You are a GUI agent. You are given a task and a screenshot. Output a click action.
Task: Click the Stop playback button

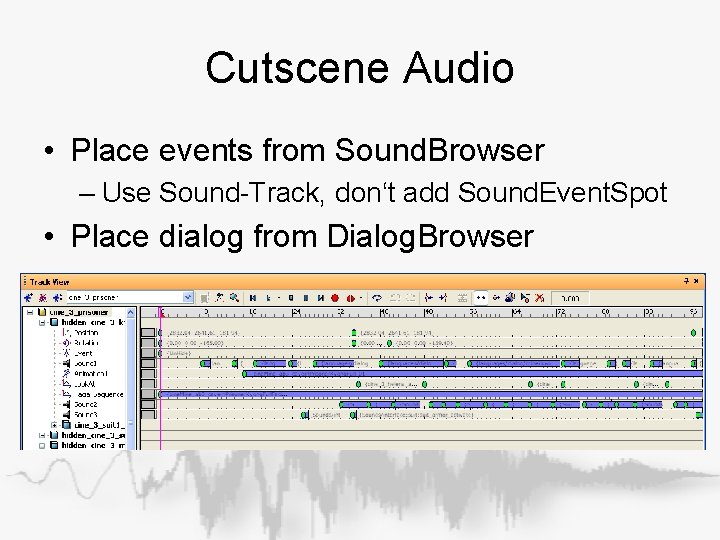(x=291, y=298)
